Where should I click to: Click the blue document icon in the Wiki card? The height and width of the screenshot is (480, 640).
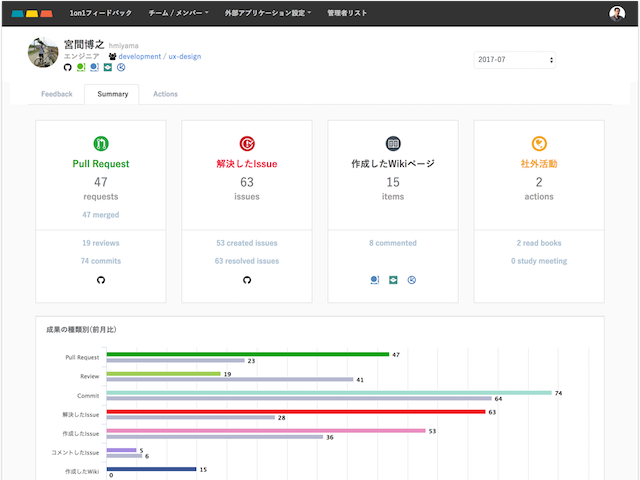tap(375, 280)
